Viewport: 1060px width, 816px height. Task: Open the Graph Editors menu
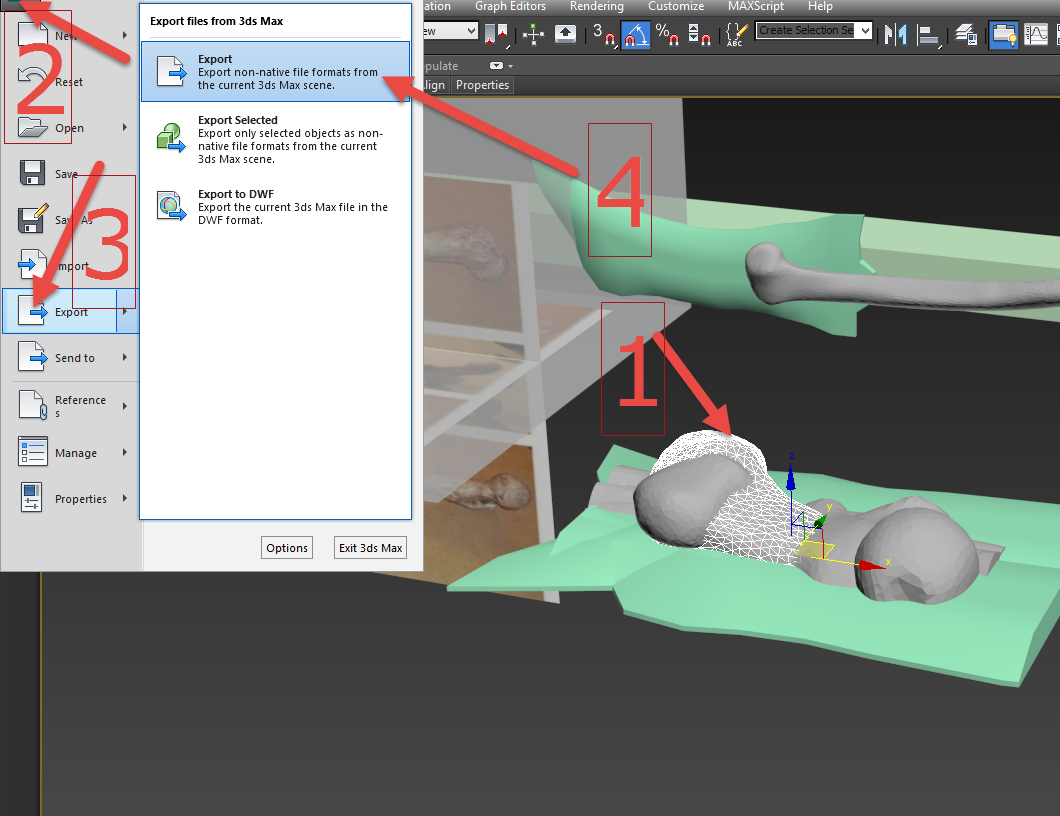click(x=510, y=6)
